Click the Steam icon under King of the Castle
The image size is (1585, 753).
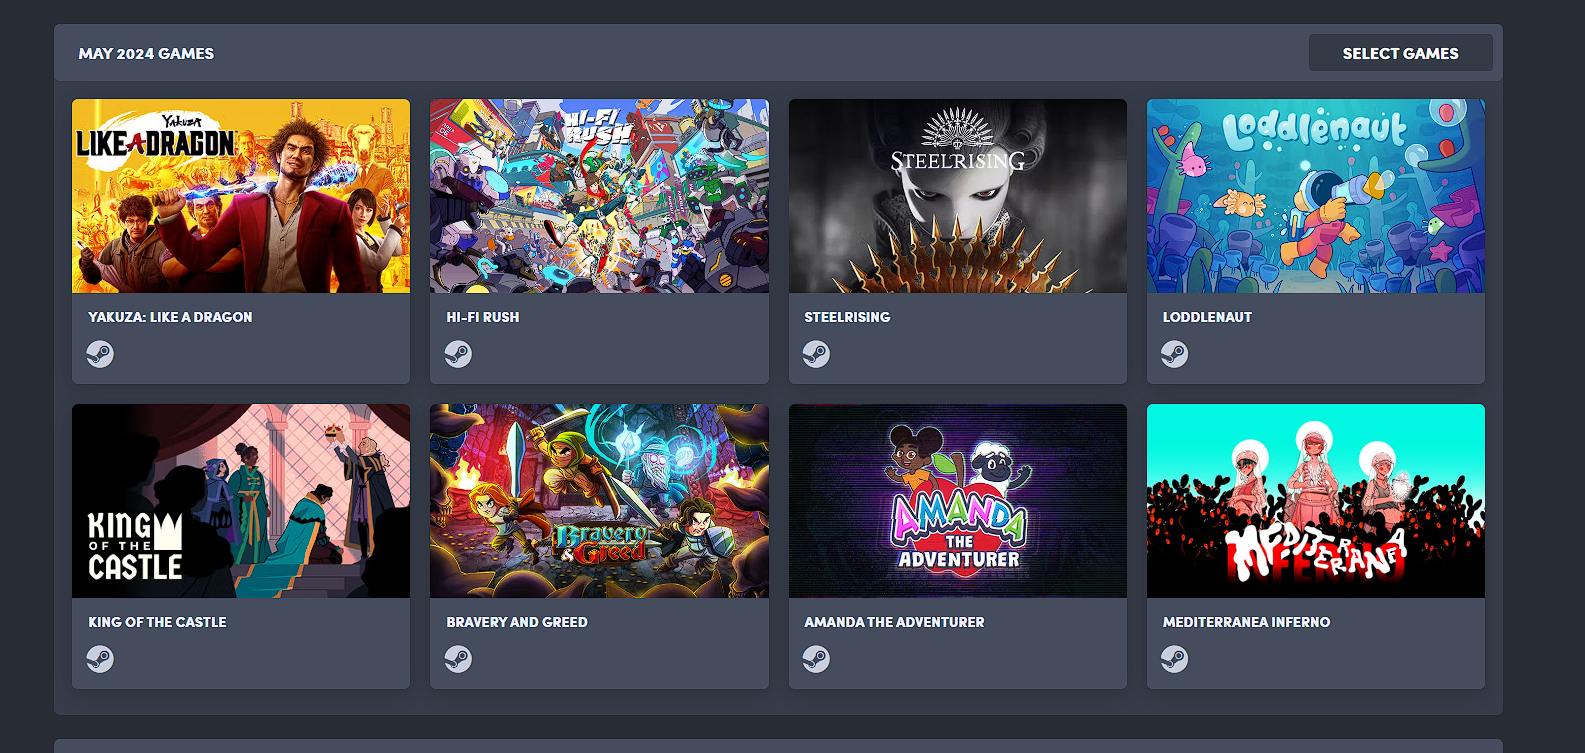tap(100, 659)
